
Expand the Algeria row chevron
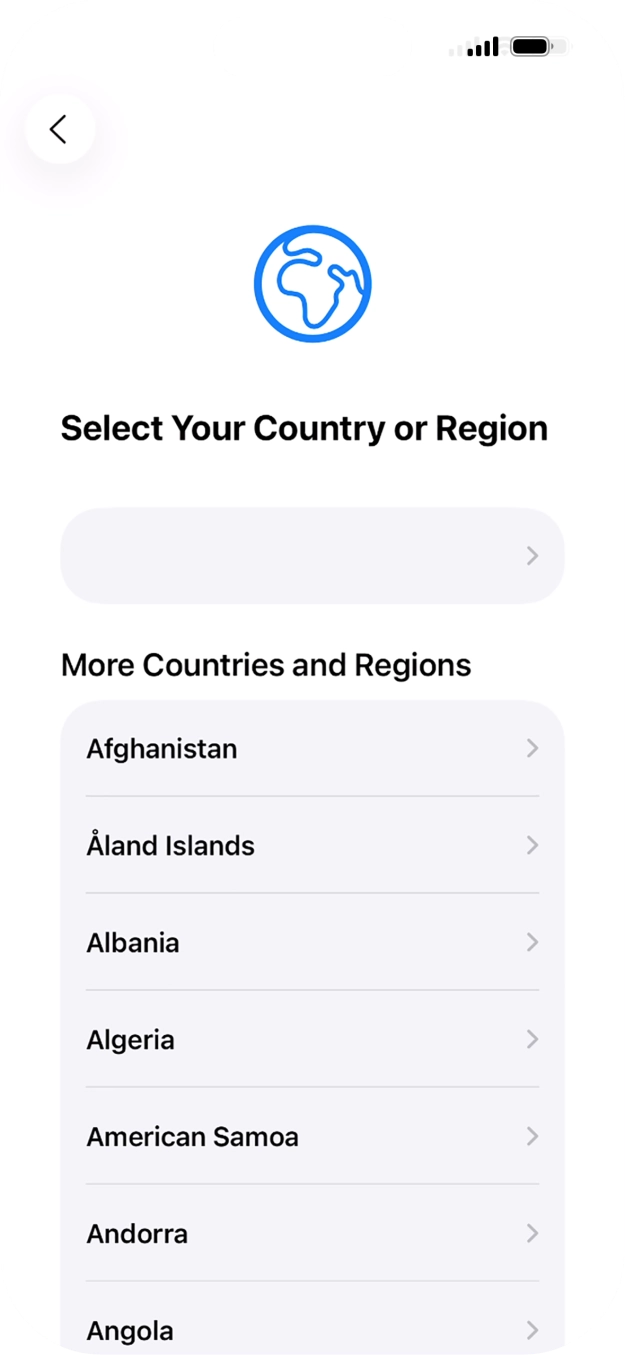coord(531,1039)
